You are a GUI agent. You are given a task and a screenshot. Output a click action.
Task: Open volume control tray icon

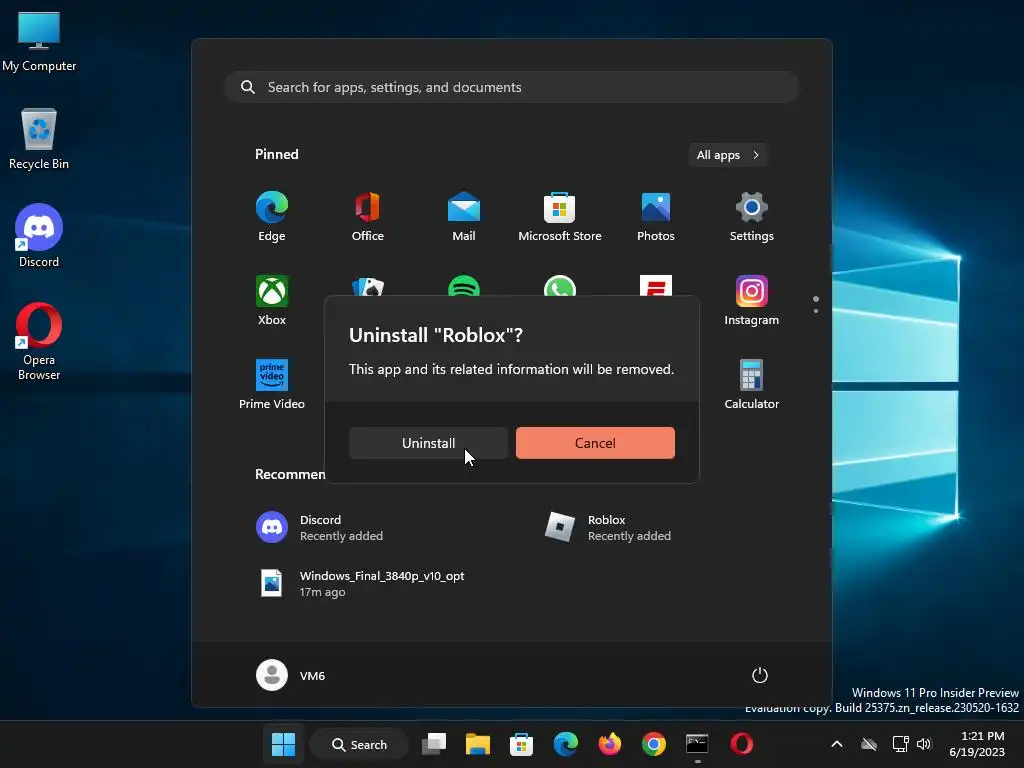coord(924,744)
